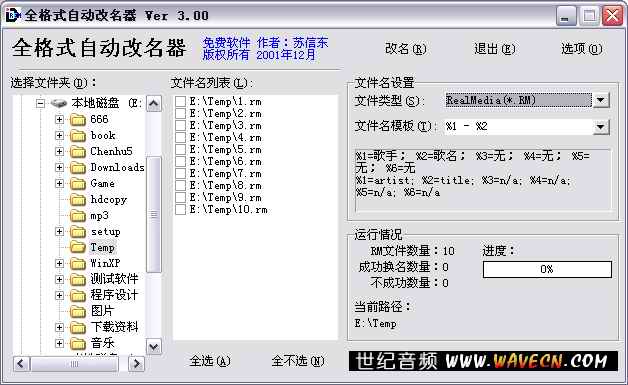Click the RealMedia(*.RM) file type field
This screenshot has width=628, height=385.
click(x=518, y=100)
